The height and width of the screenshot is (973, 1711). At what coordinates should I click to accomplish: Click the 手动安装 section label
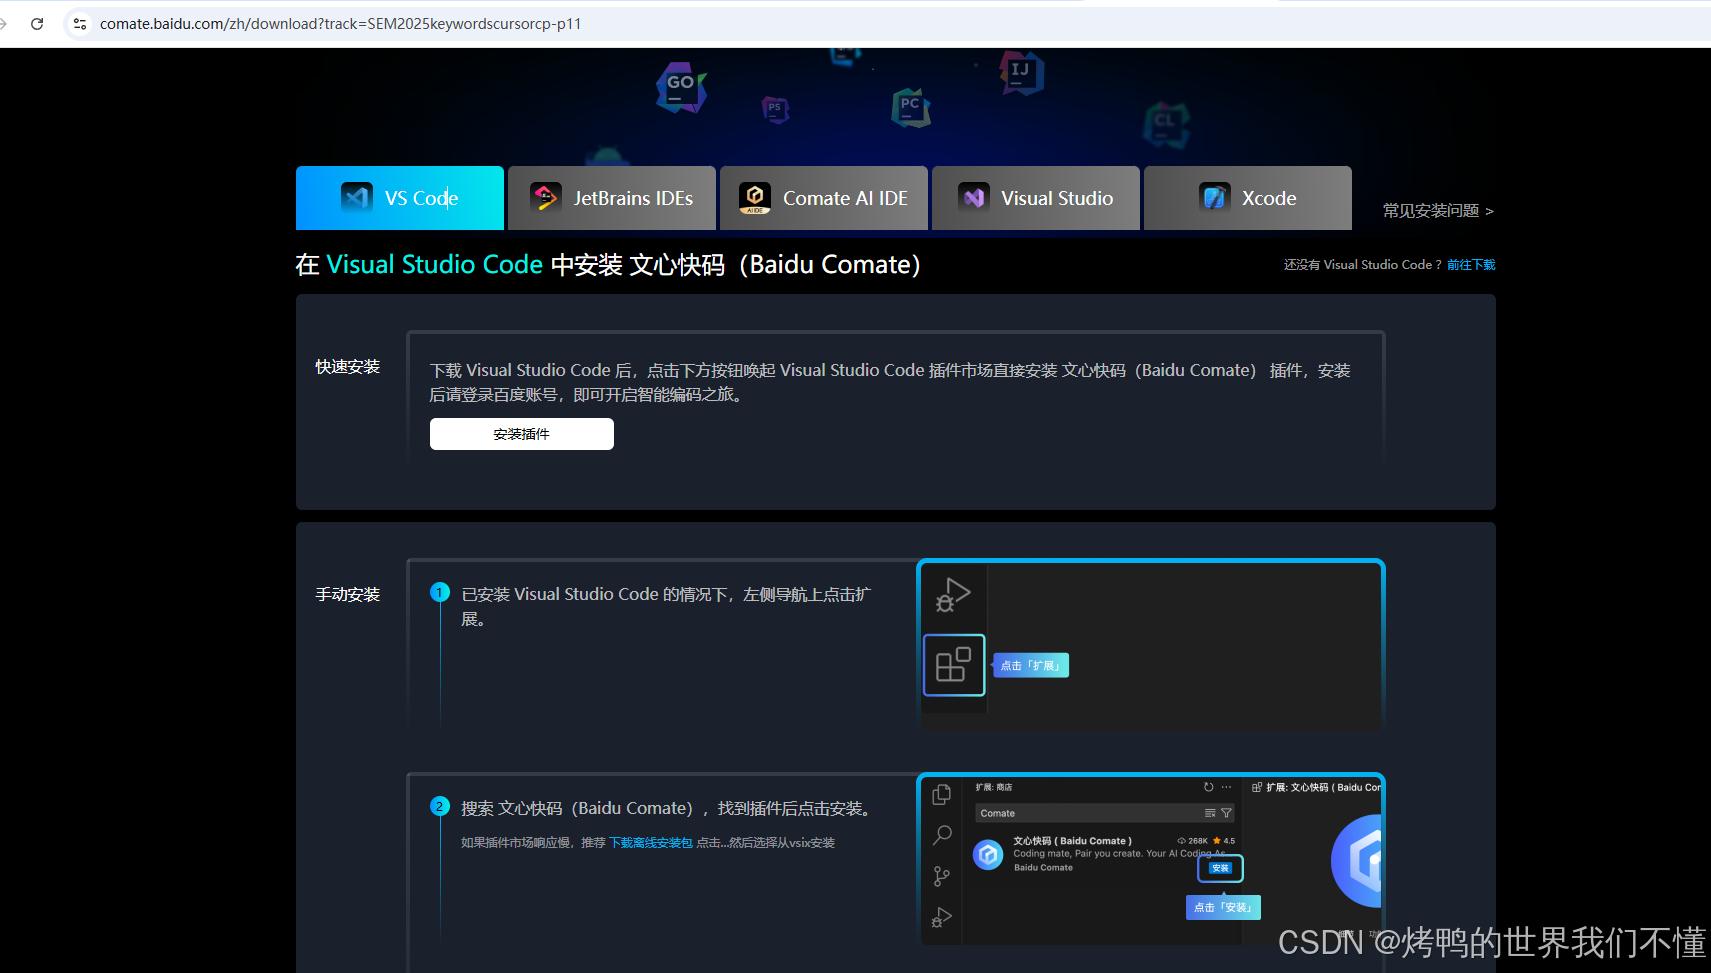[x=348, y=595]
